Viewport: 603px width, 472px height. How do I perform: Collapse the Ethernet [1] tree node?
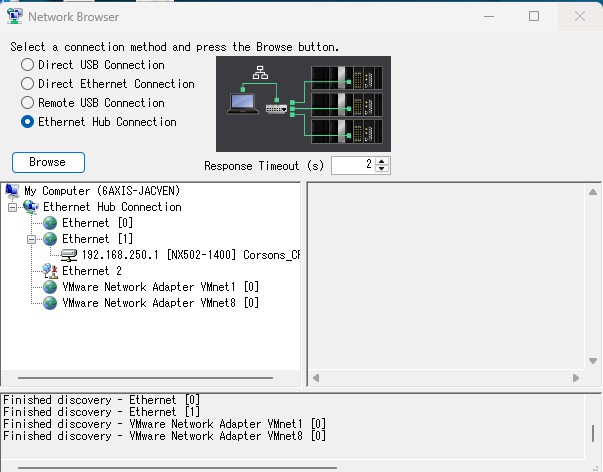point(32,239)
